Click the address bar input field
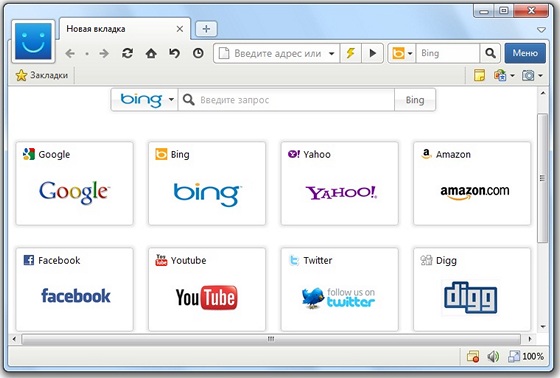Image resolution: width=560 pixels, height=378 pixels. (x=276, y=54)
